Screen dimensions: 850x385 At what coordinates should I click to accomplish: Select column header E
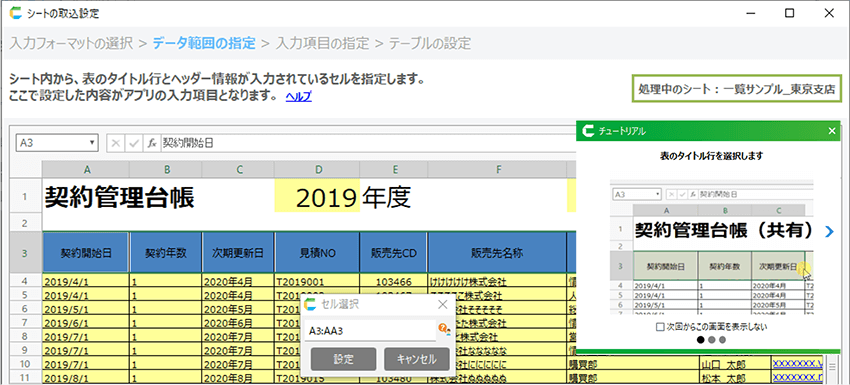click(x=394, y=170)
